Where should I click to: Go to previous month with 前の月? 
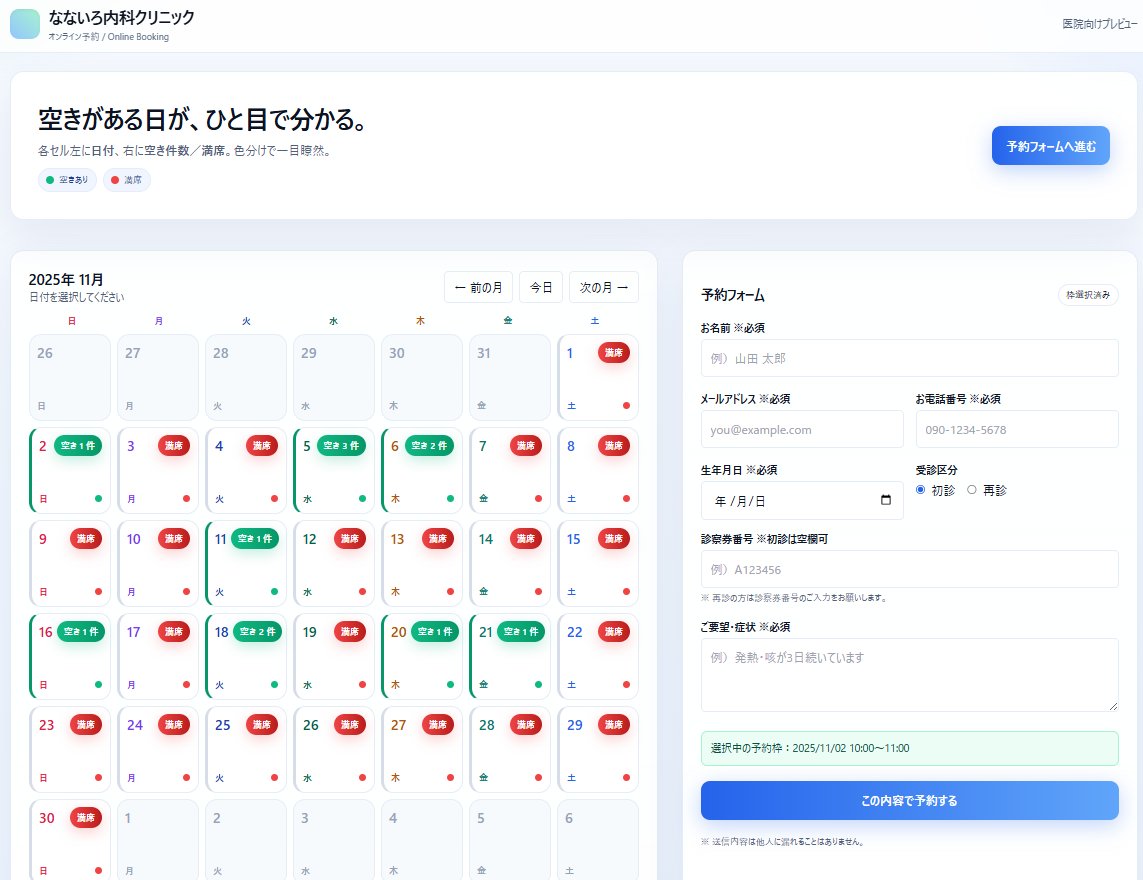(478, 287)
